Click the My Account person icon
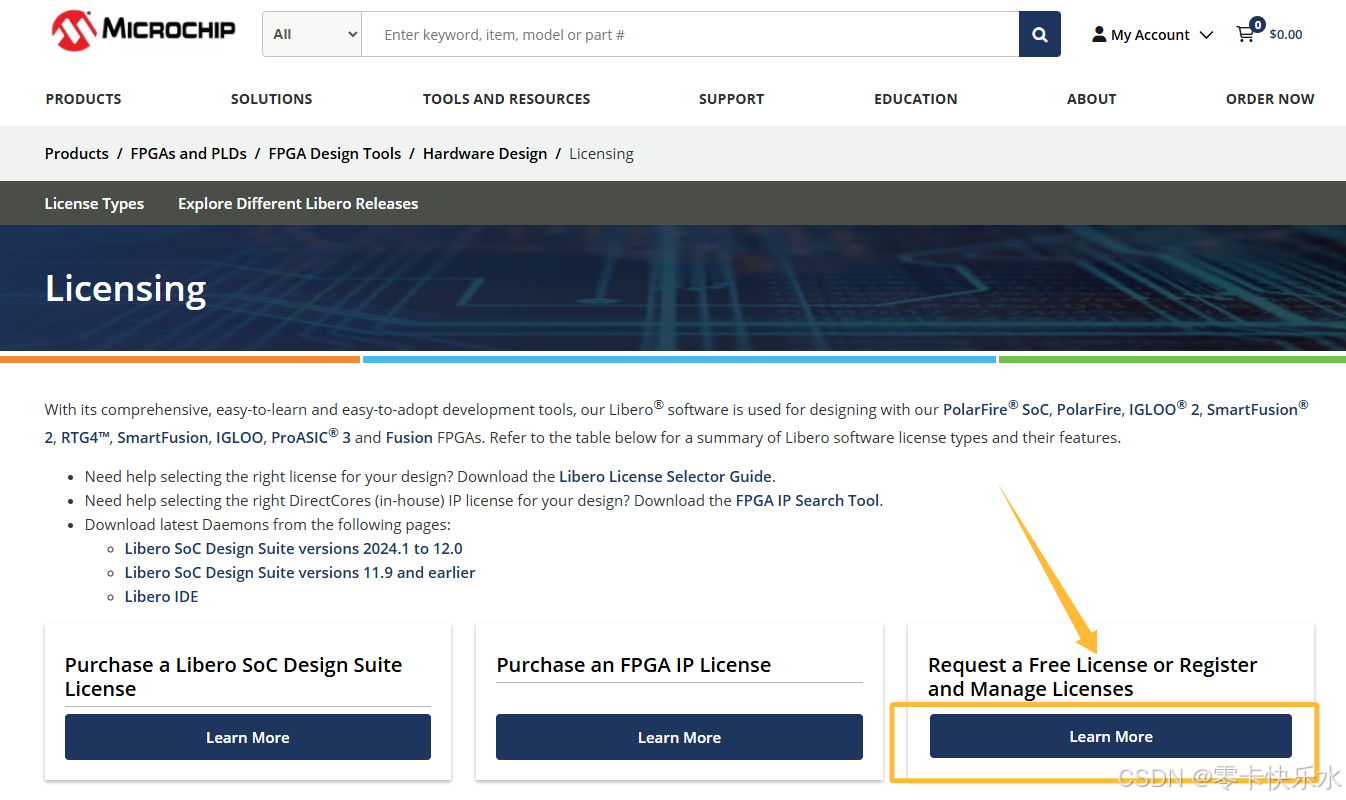1346x800 pixels. tap(1099, 34)
